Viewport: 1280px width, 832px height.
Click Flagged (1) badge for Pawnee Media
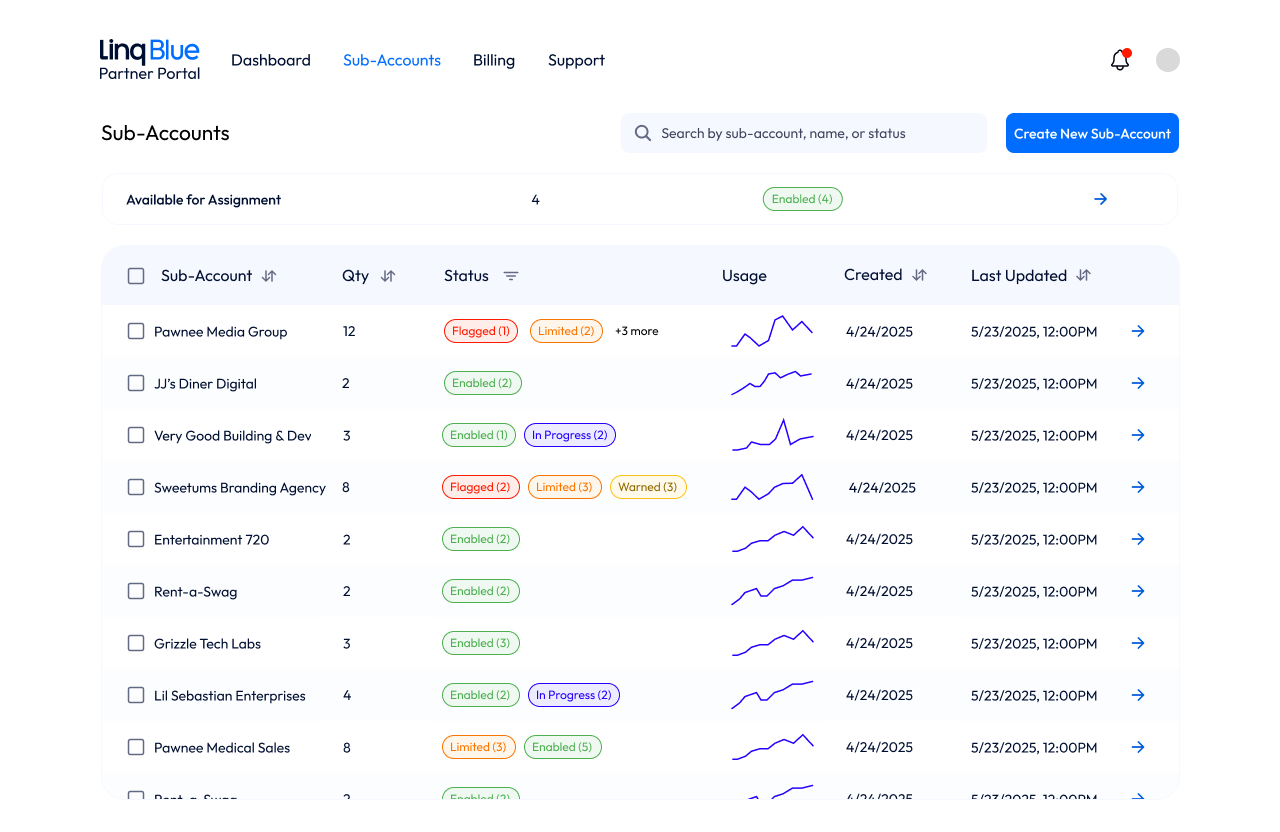[x=481, y=331]
